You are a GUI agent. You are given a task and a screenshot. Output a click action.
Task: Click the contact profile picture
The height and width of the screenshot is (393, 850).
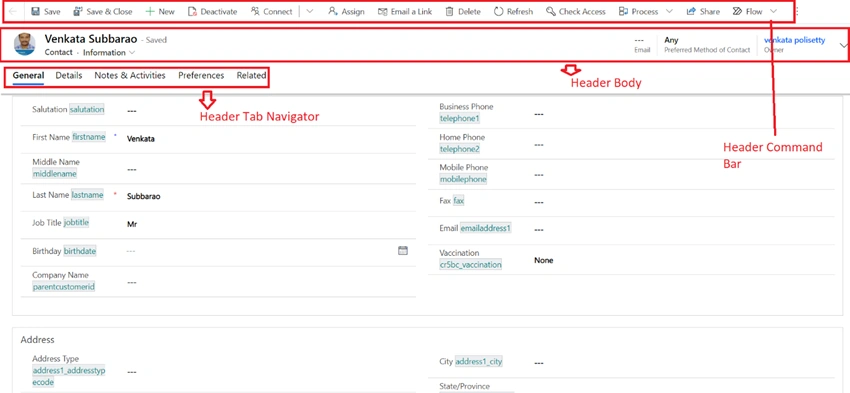click(24, 44)
